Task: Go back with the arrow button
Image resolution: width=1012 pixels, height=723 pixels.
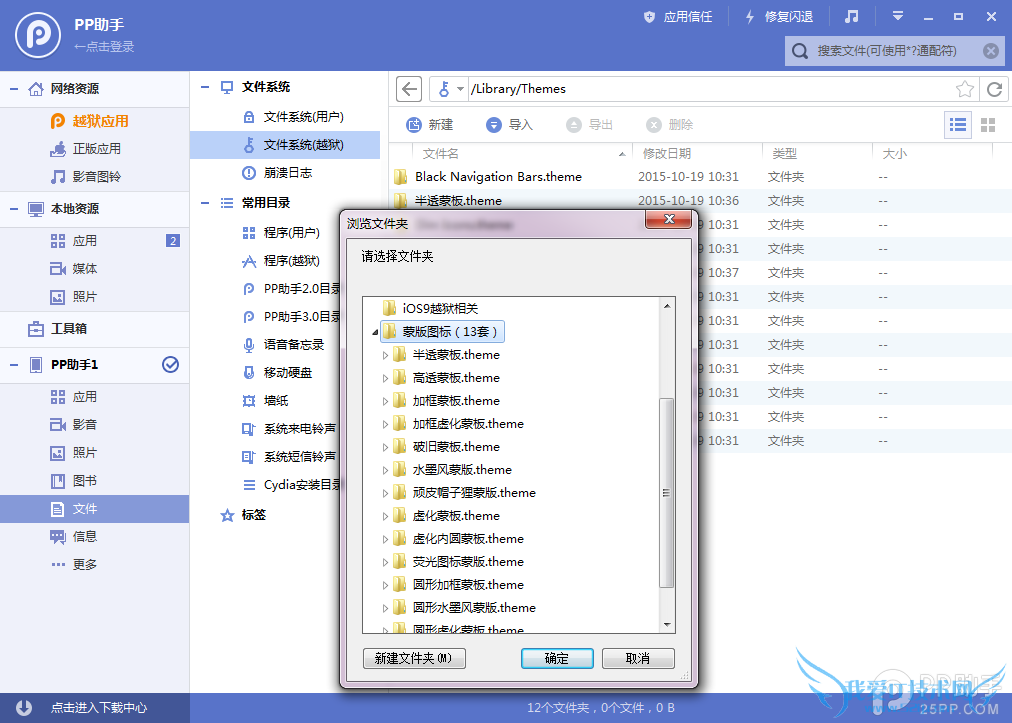Action: (x=409, y=89)
